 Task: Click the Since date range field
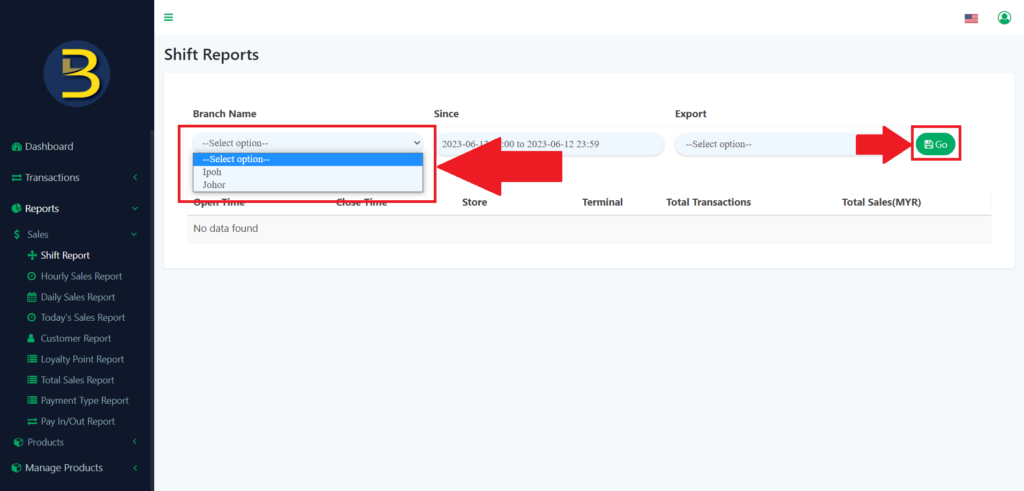point(550,144)
